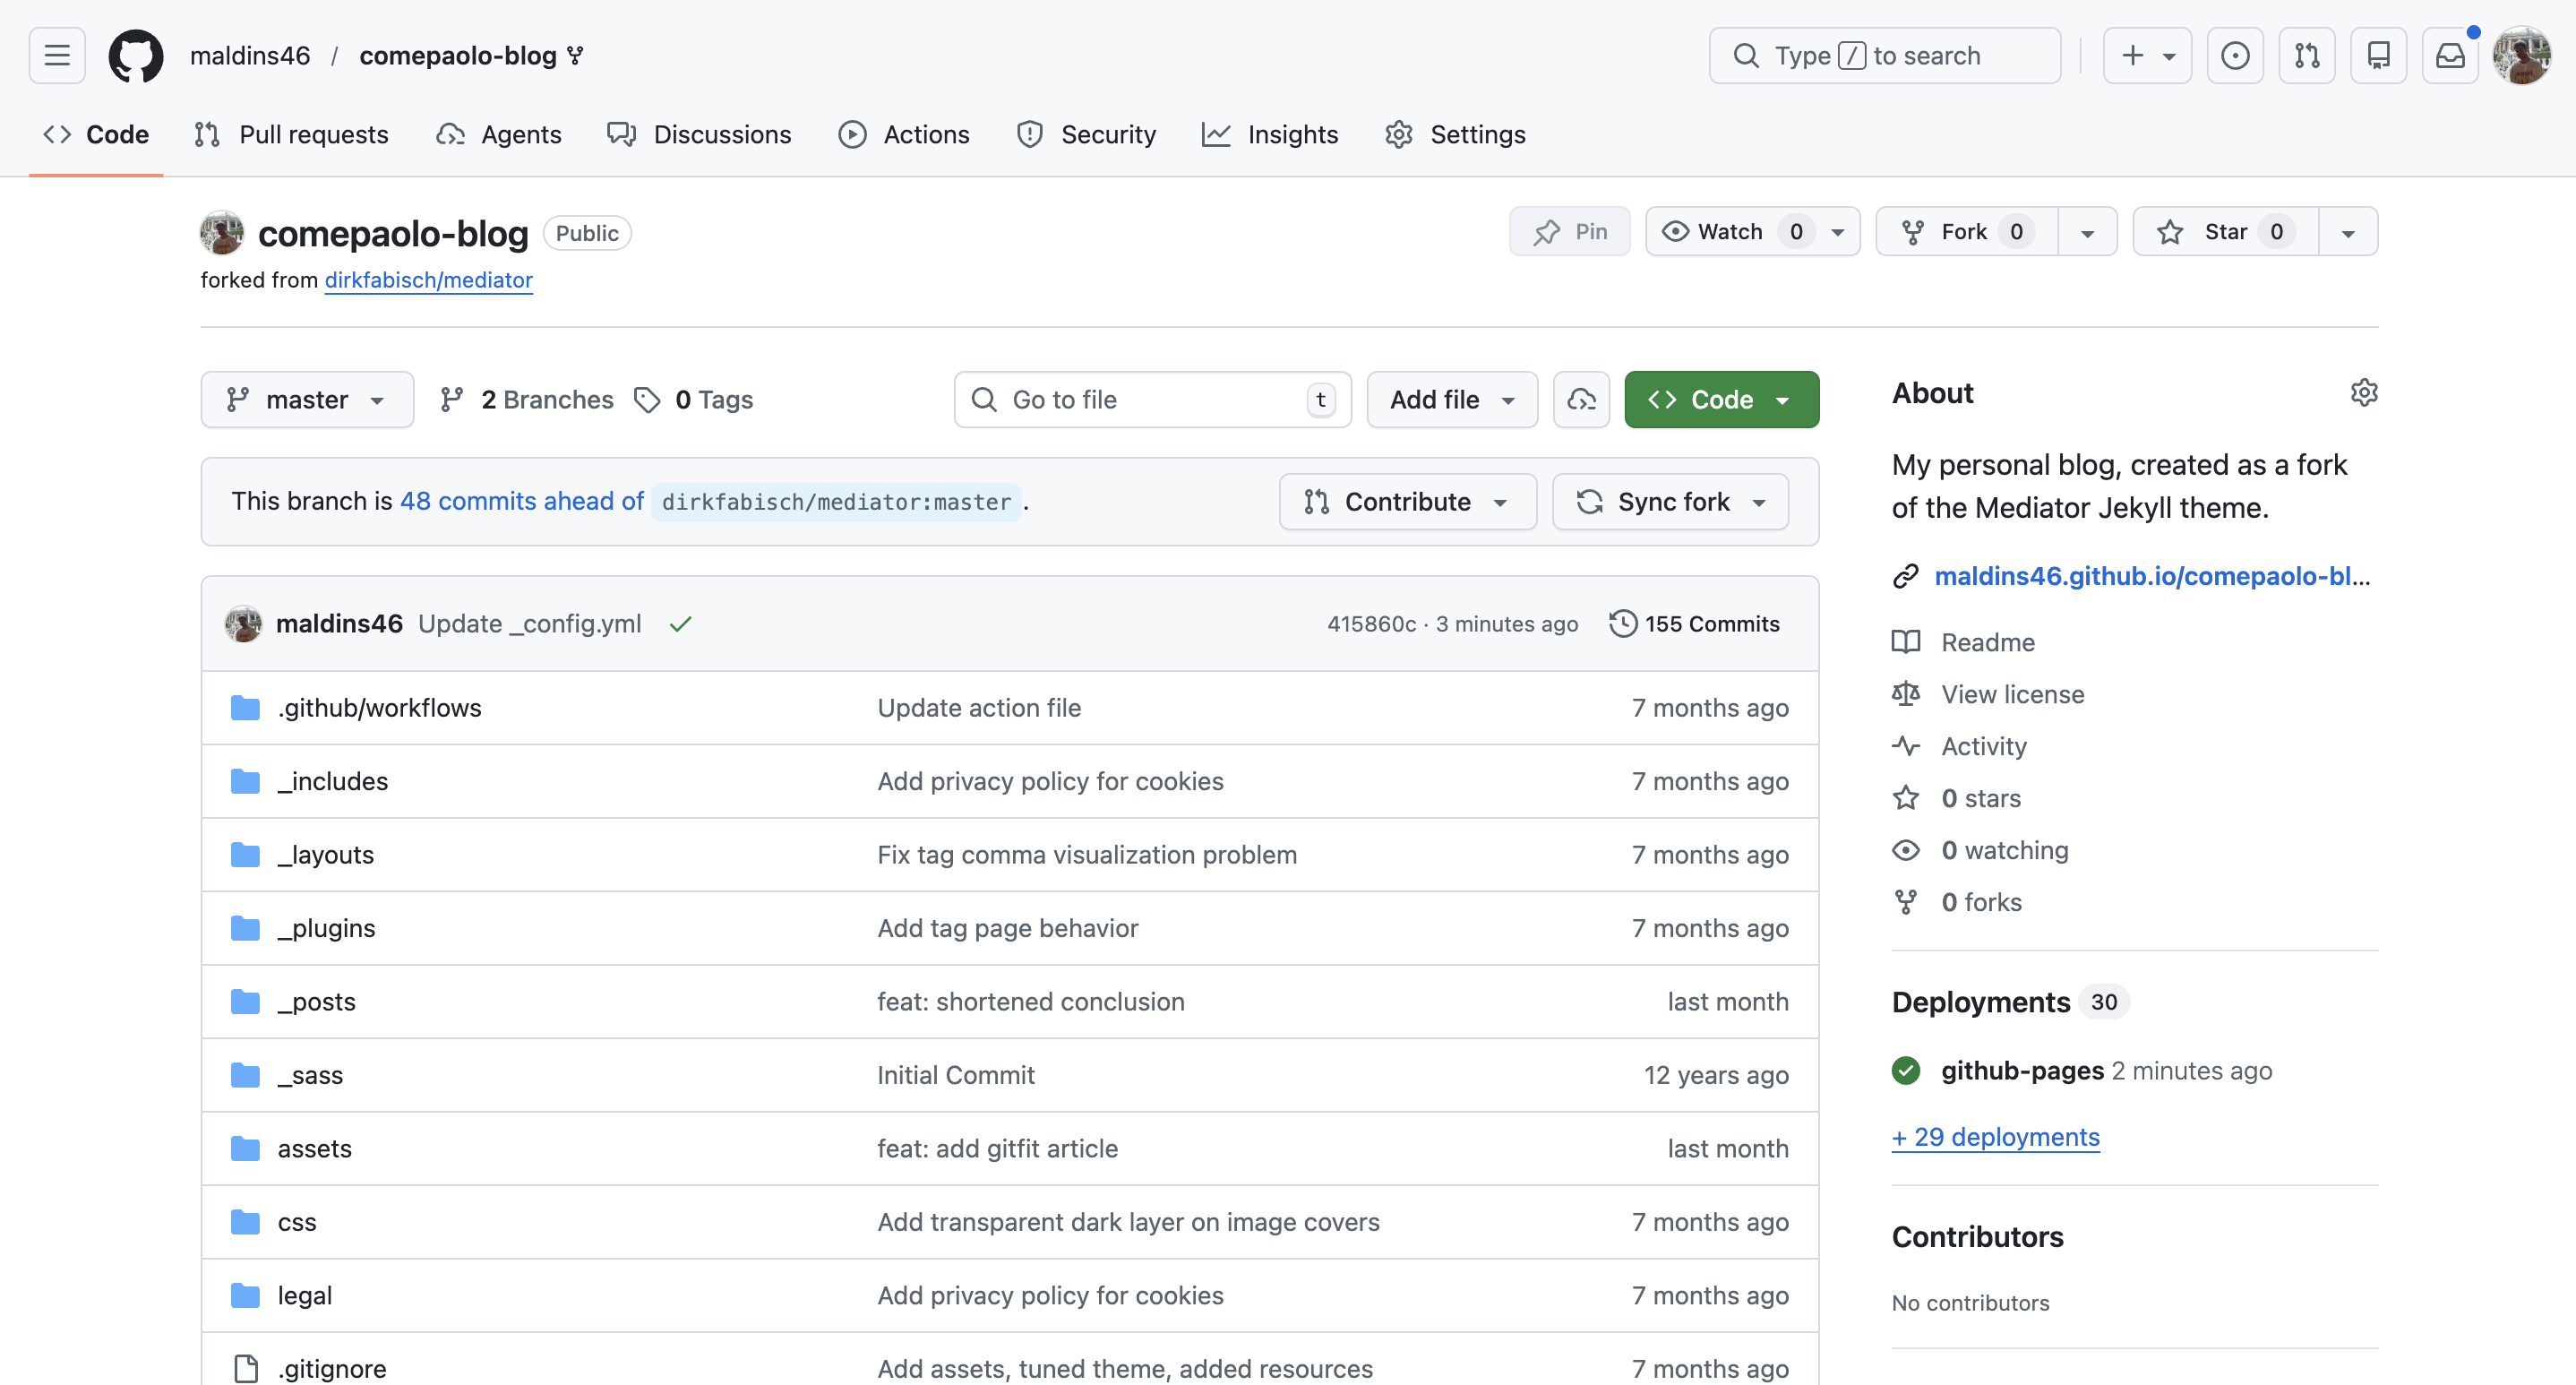Viewport: 2576px width, 1385px height.
Task: Open the hamburger navigation menu
Action: pyautogui.click(x=57, y=55)
